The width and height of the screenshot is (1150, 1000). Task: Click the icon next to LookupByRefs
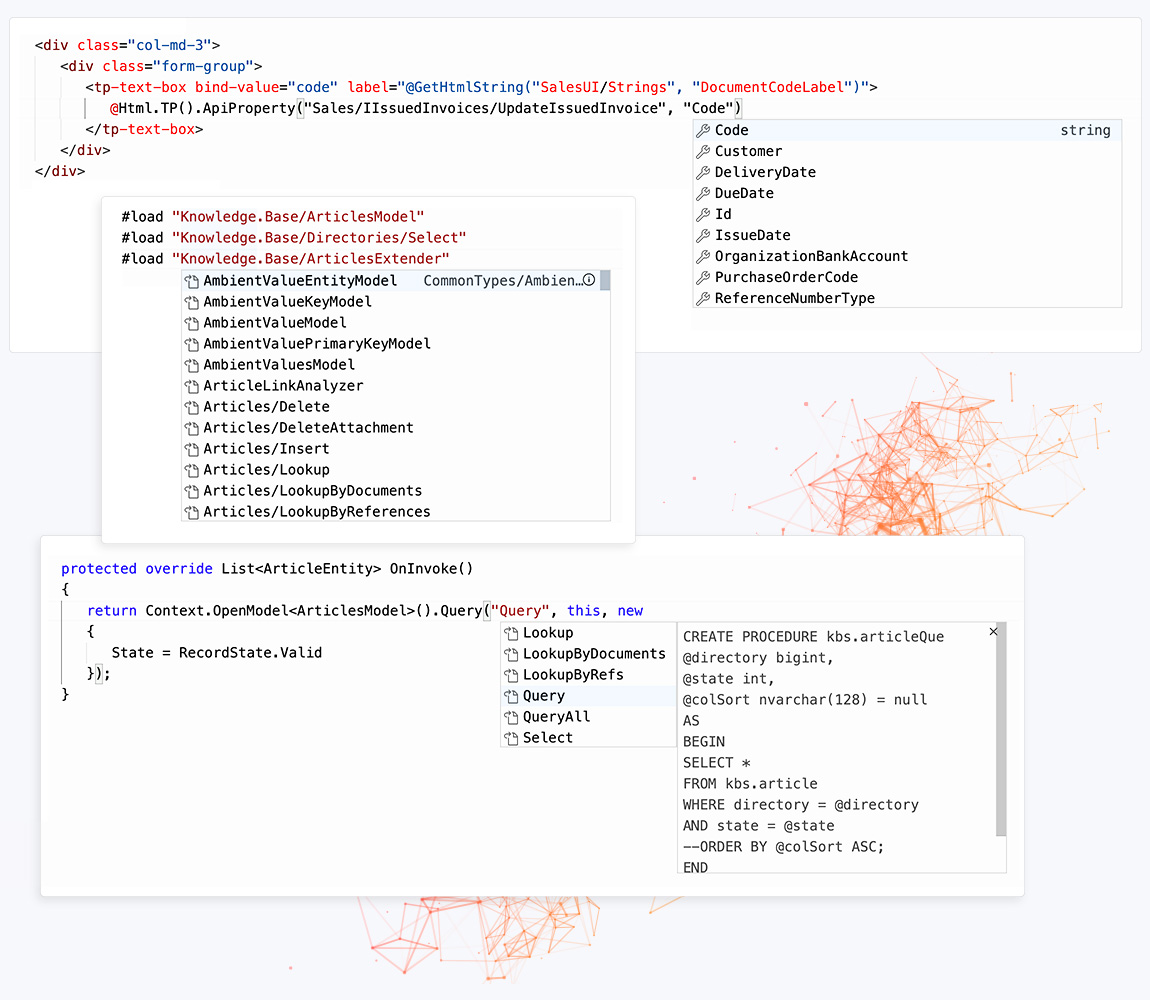point(511,675)
